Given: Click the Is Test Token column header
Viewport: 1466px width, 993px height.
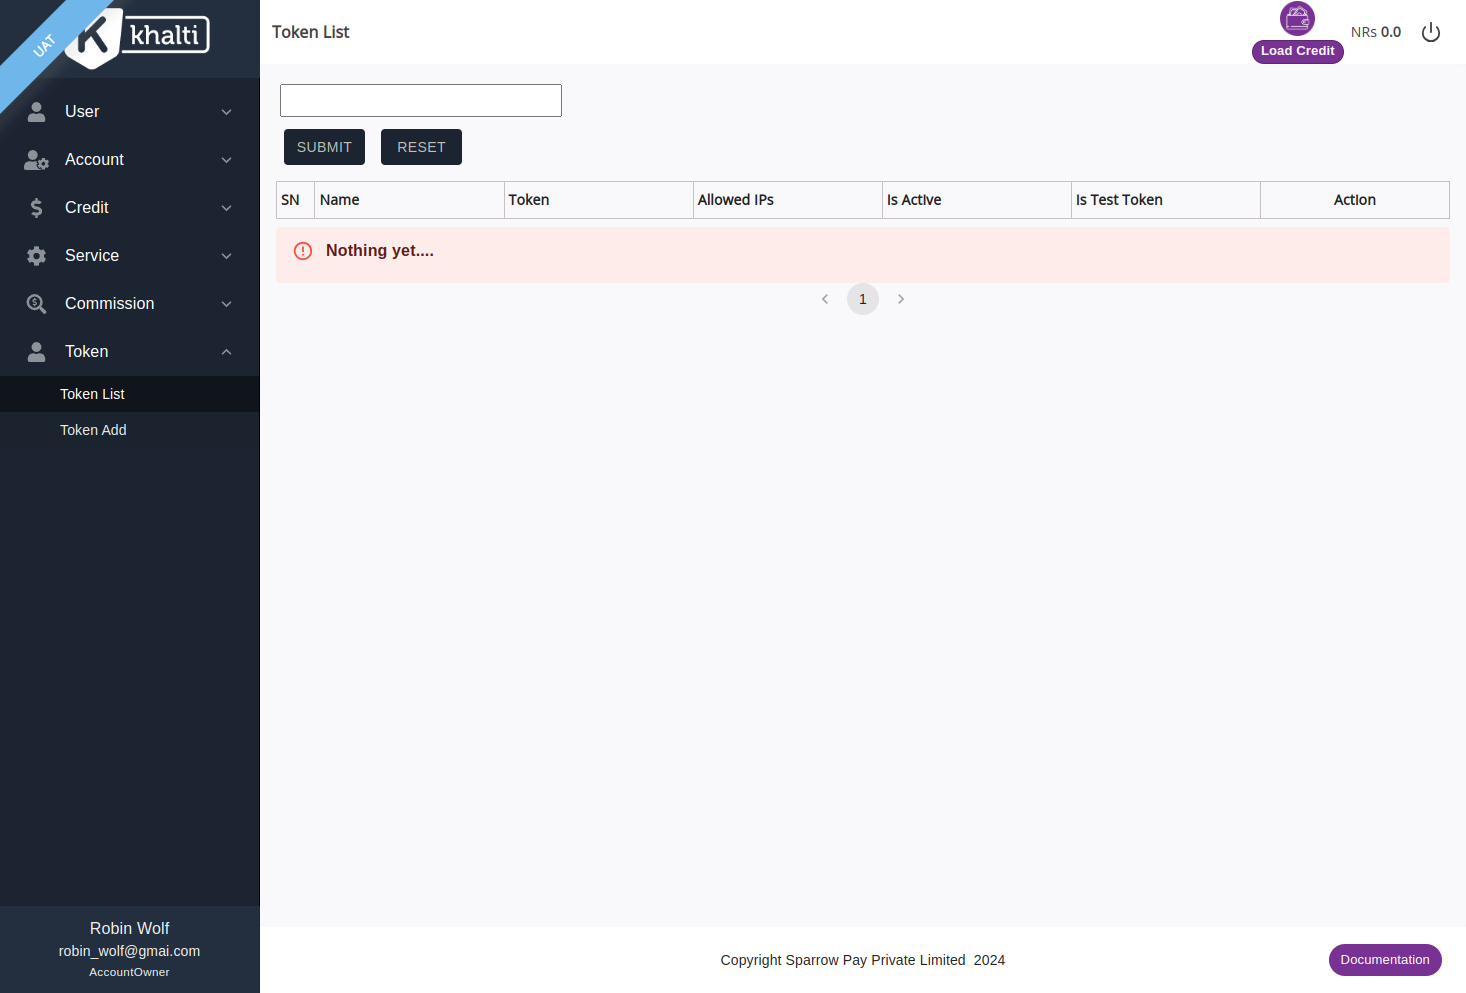Looking at the screenshot, I should pos(1165,200).
